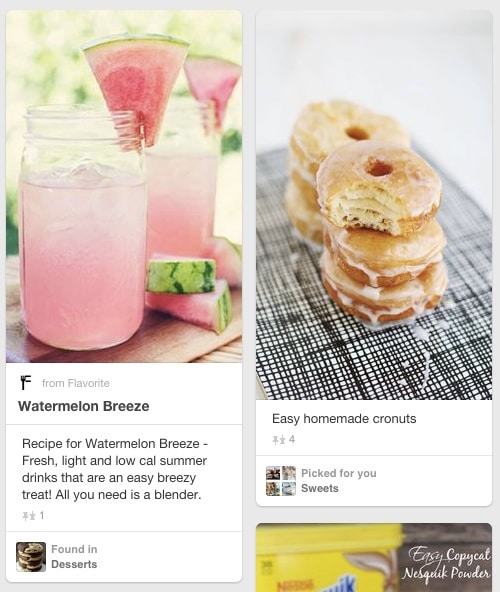The height and width of the screenshot is (592, 500).
Task: Click the repin count icon under Watermelon Breeze
Action: 29,516
